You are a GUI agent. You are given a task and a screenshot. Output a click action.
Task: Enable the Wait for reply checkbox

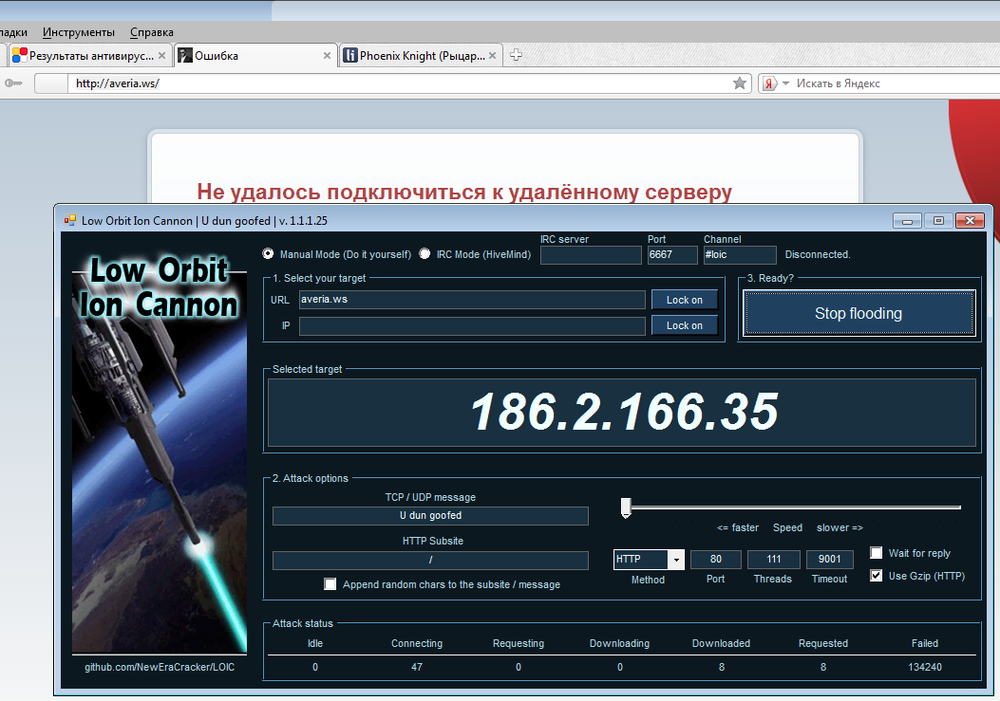pos(876,552)
